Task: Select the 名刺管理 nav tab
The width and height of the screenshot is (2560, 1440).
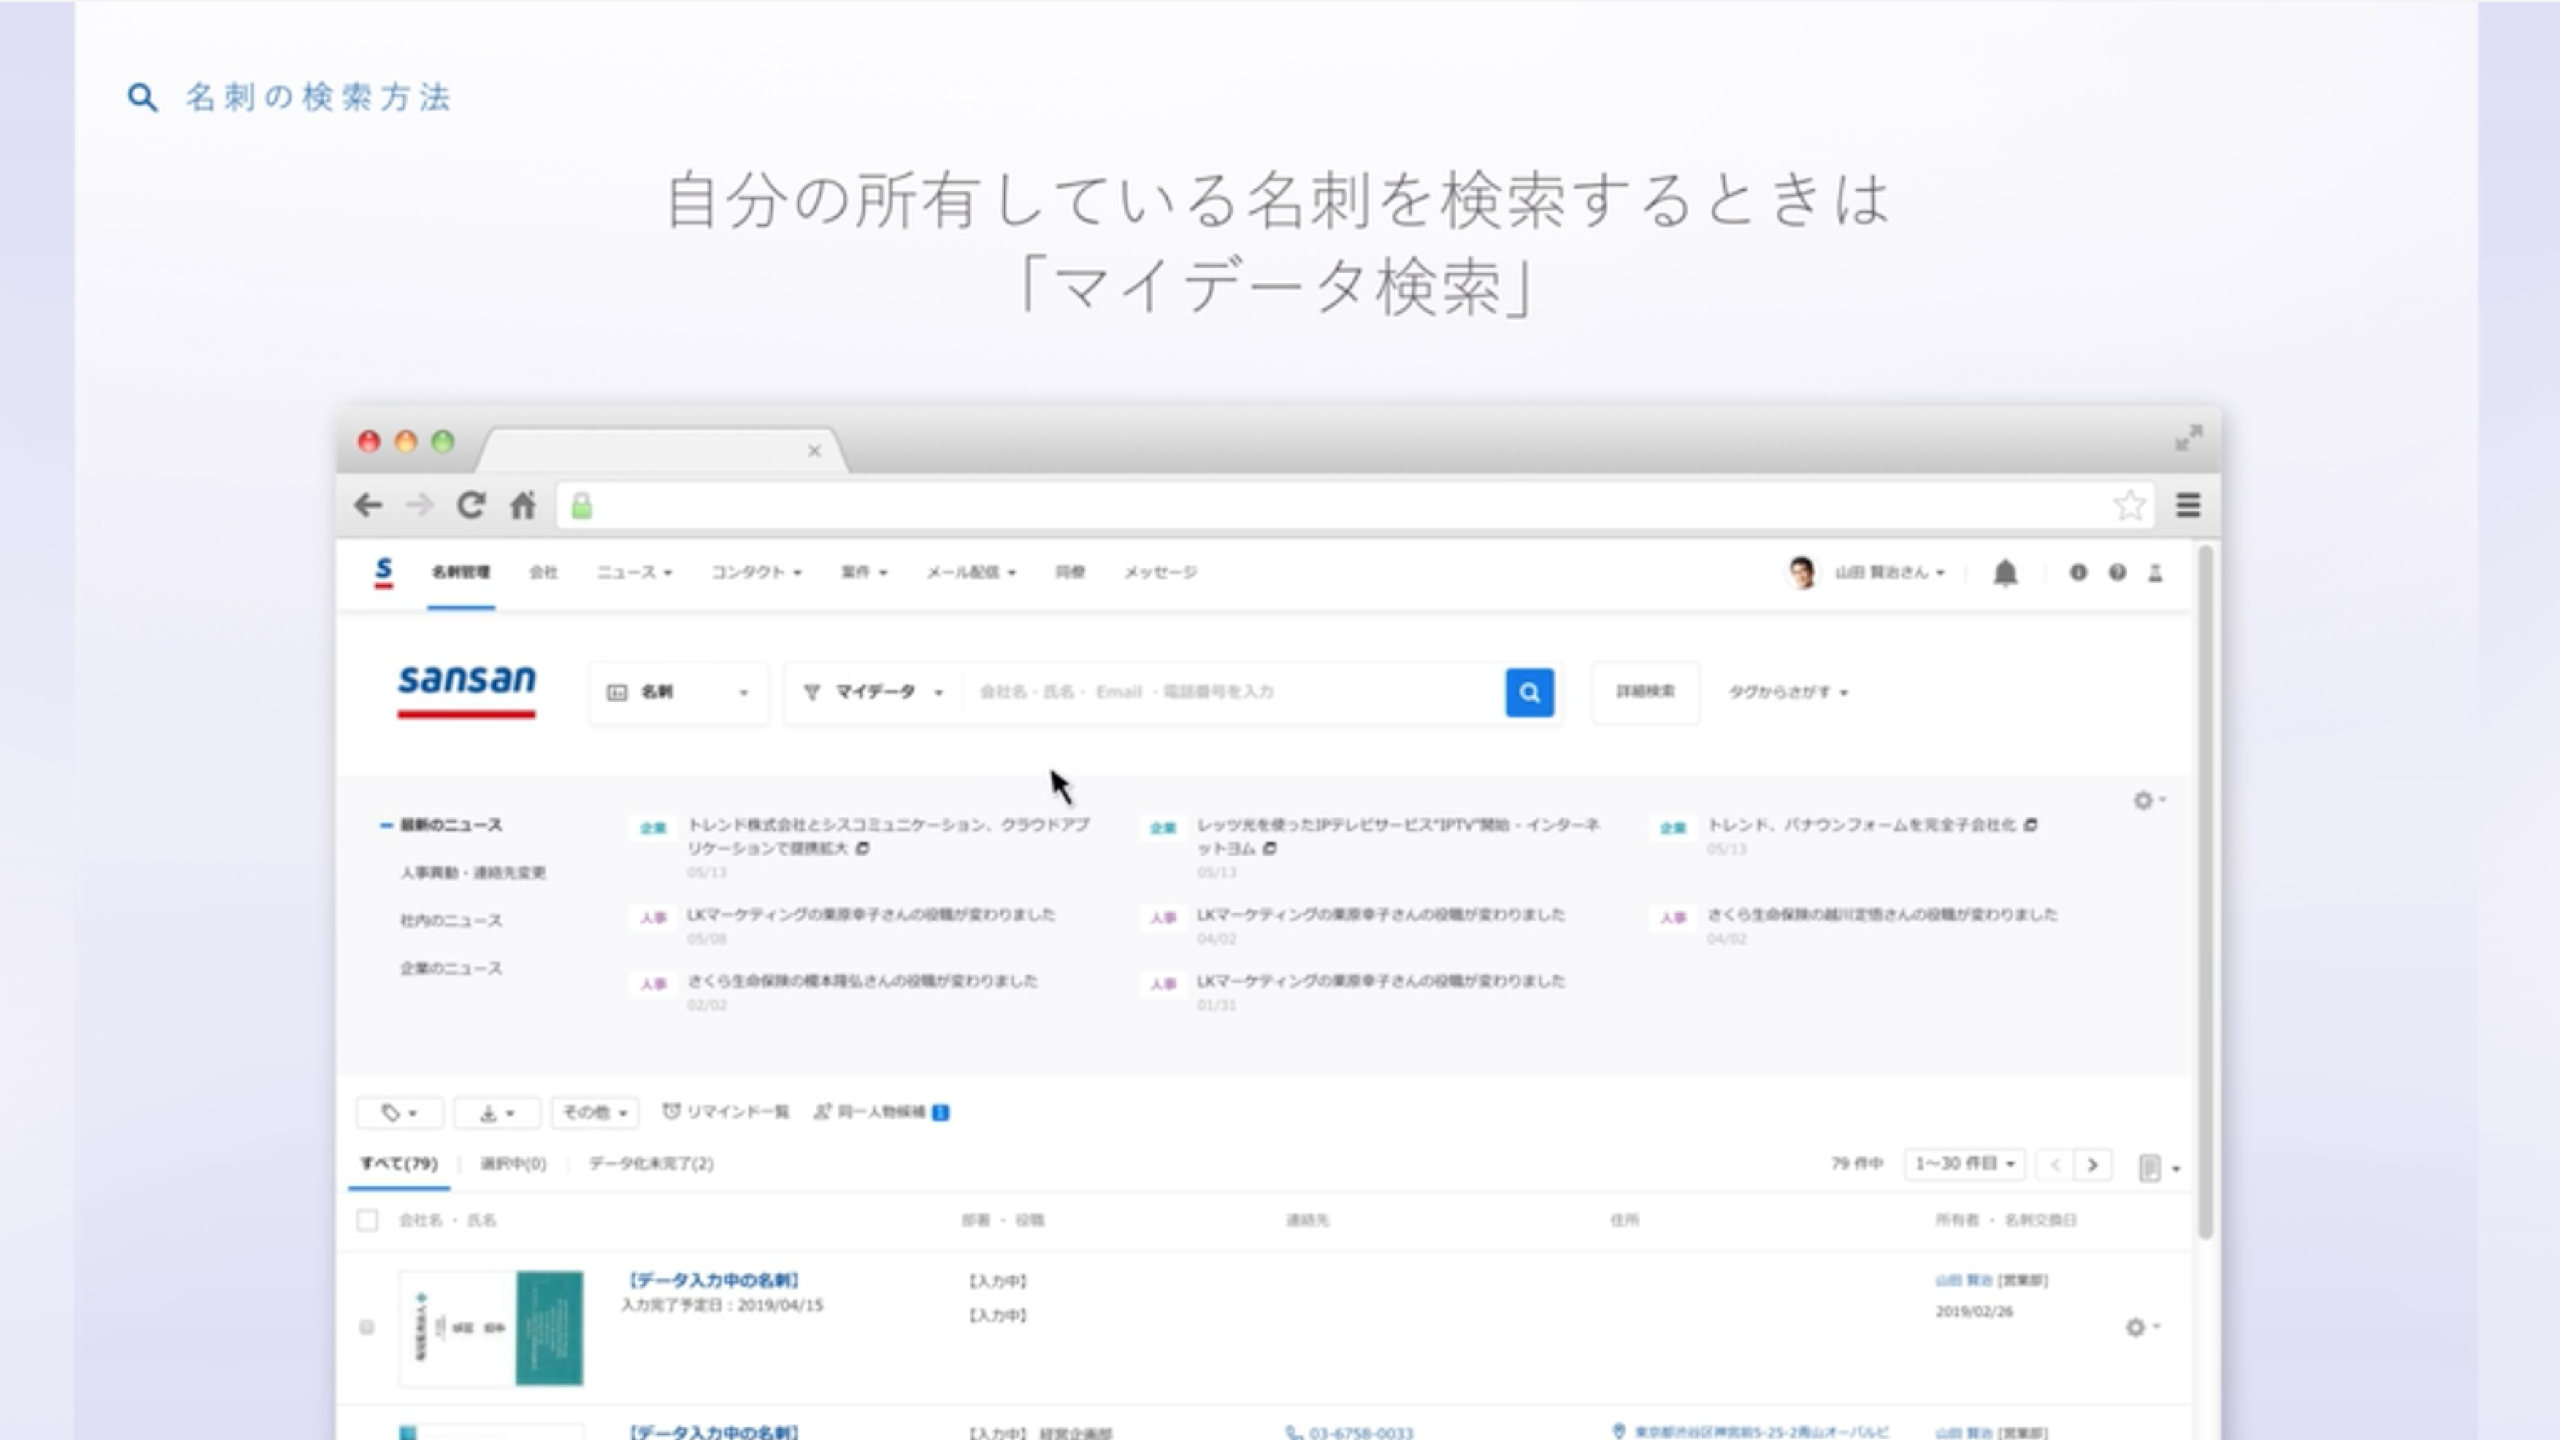Action: click(460, 573)
